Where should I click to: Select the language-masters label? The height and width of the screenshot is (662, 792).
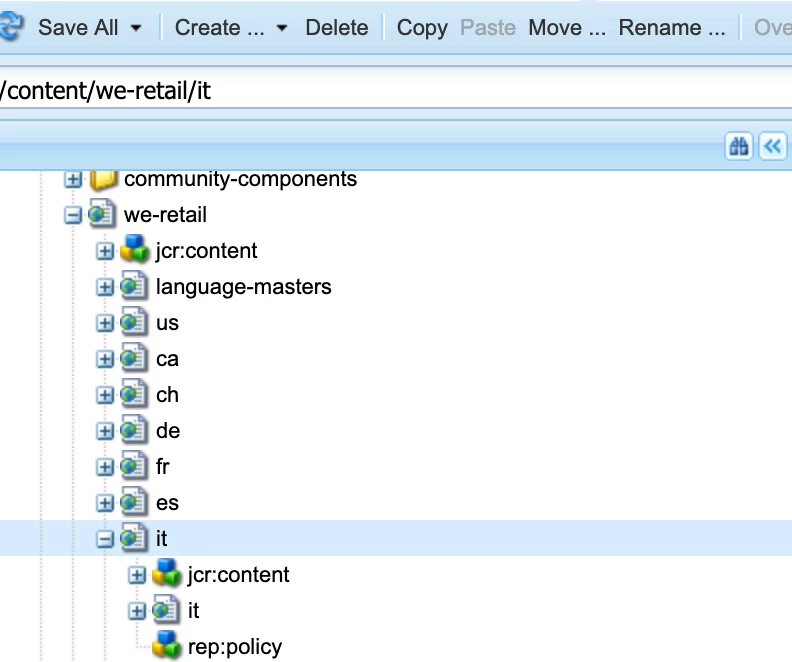[244, 287]
